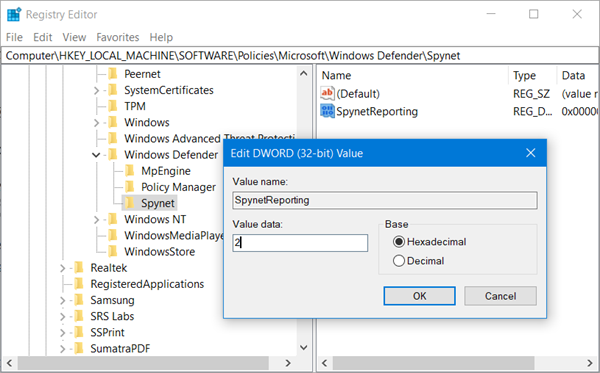Open the Edit menu
This screenshot has height=373, width=600.
tap(42, 37)
